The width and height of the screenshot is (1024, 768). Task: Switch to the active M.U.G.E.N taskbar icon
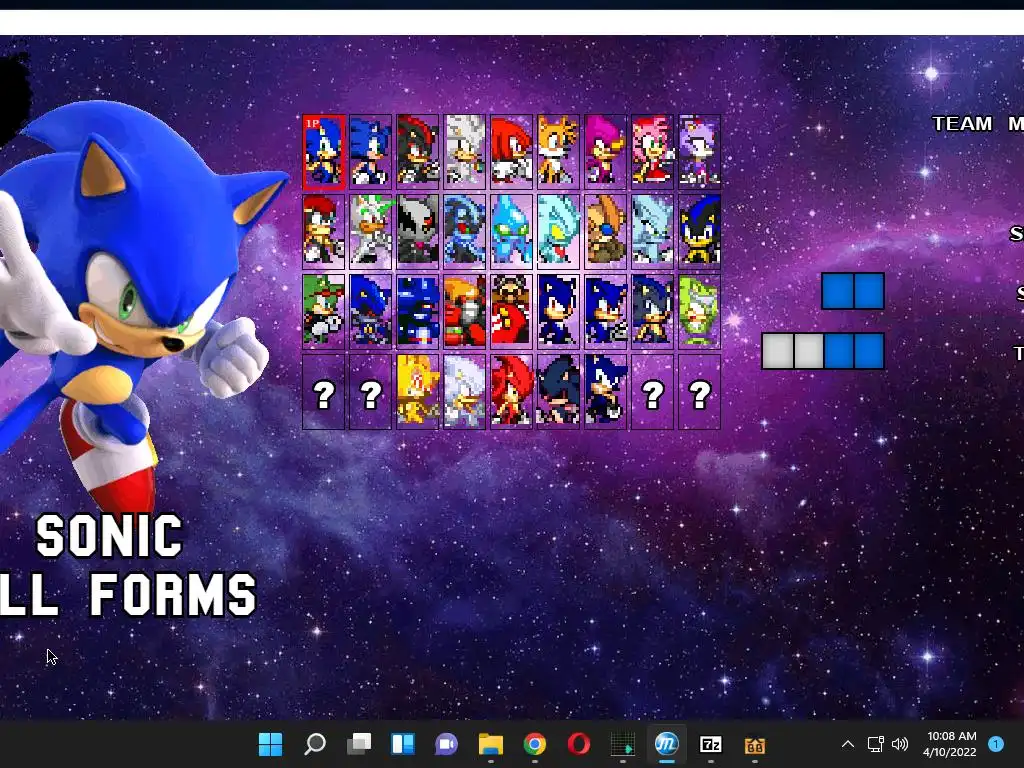[x=667, y=744]
